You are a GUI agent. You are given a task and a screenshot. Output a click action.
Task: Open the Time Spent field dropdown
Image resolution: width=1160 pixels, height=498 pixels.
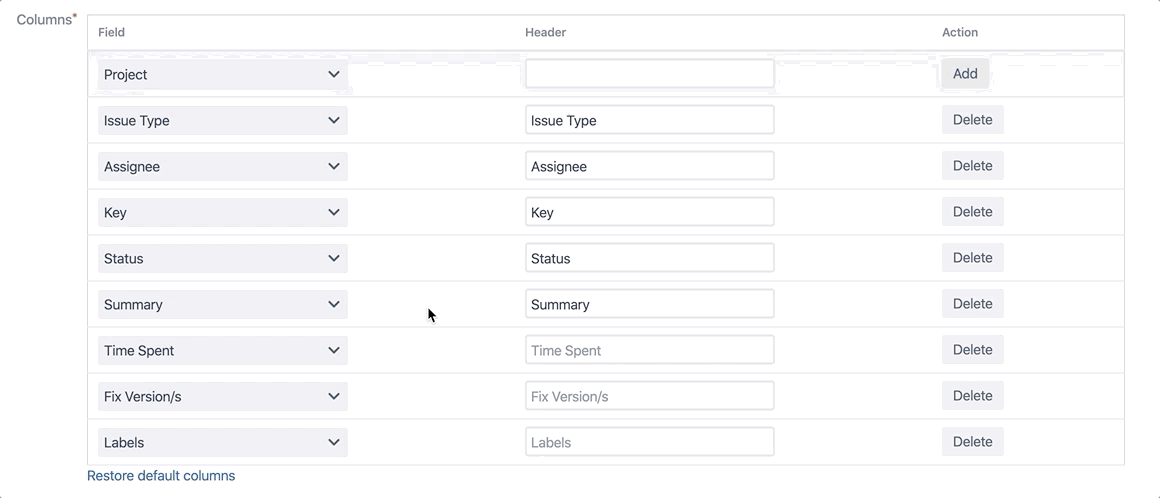coord(222,350)
